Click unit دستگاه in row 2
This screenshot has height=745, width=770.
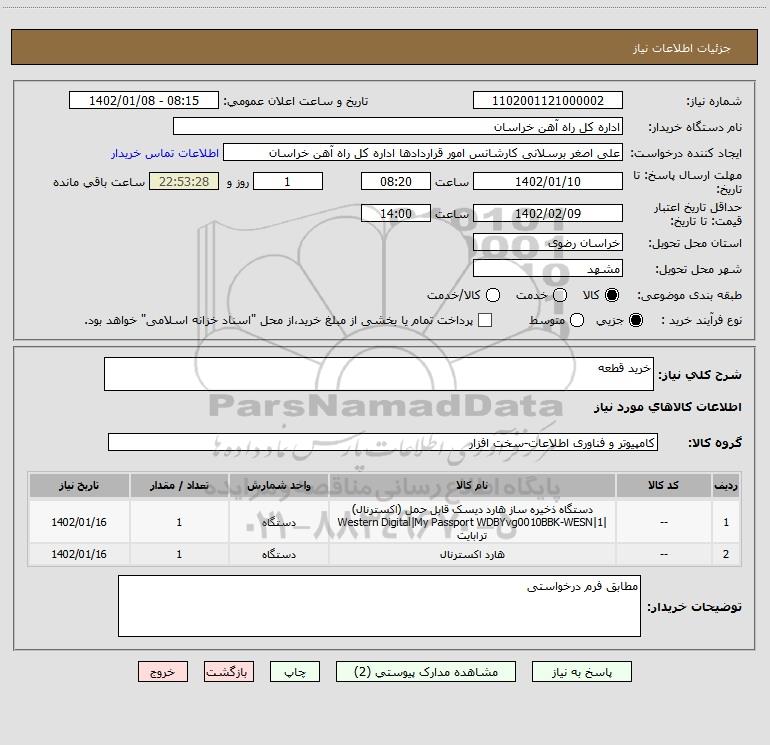pos(278,554)
